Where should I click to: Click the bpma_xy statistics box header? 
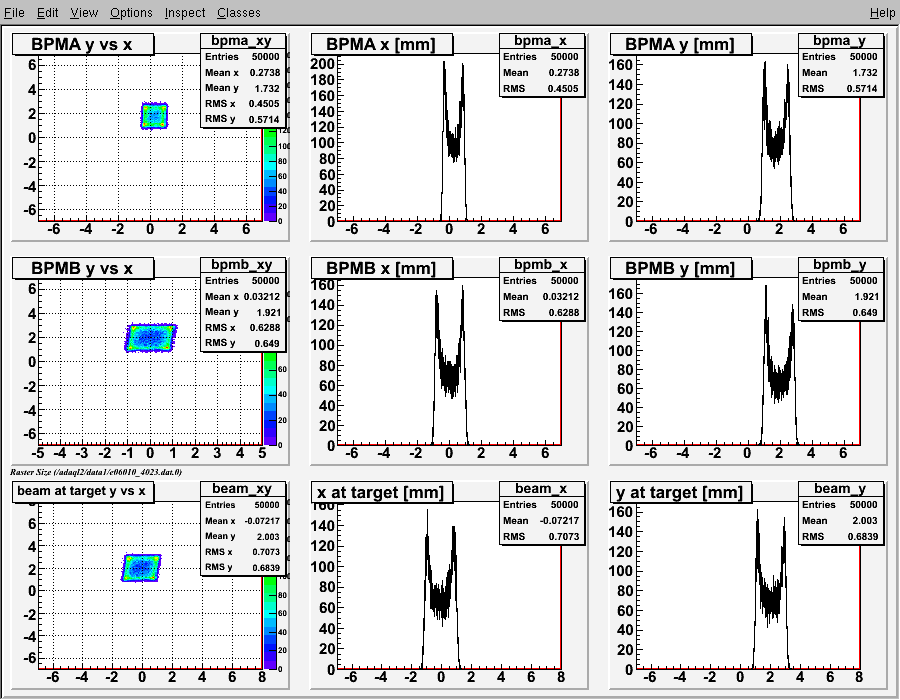242,41
